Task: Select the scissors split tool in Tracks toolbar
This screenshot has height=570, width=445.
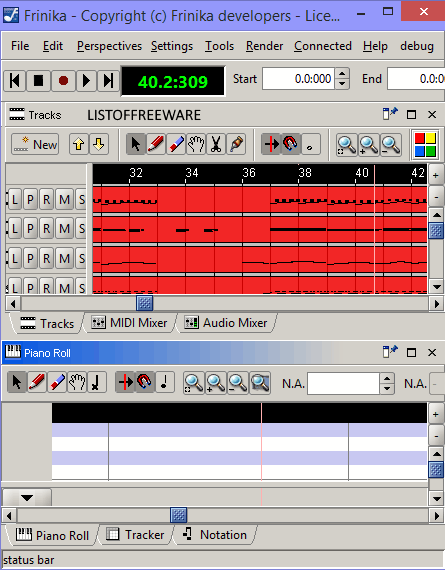Action: pyautogui.click(x=216, y=144)
